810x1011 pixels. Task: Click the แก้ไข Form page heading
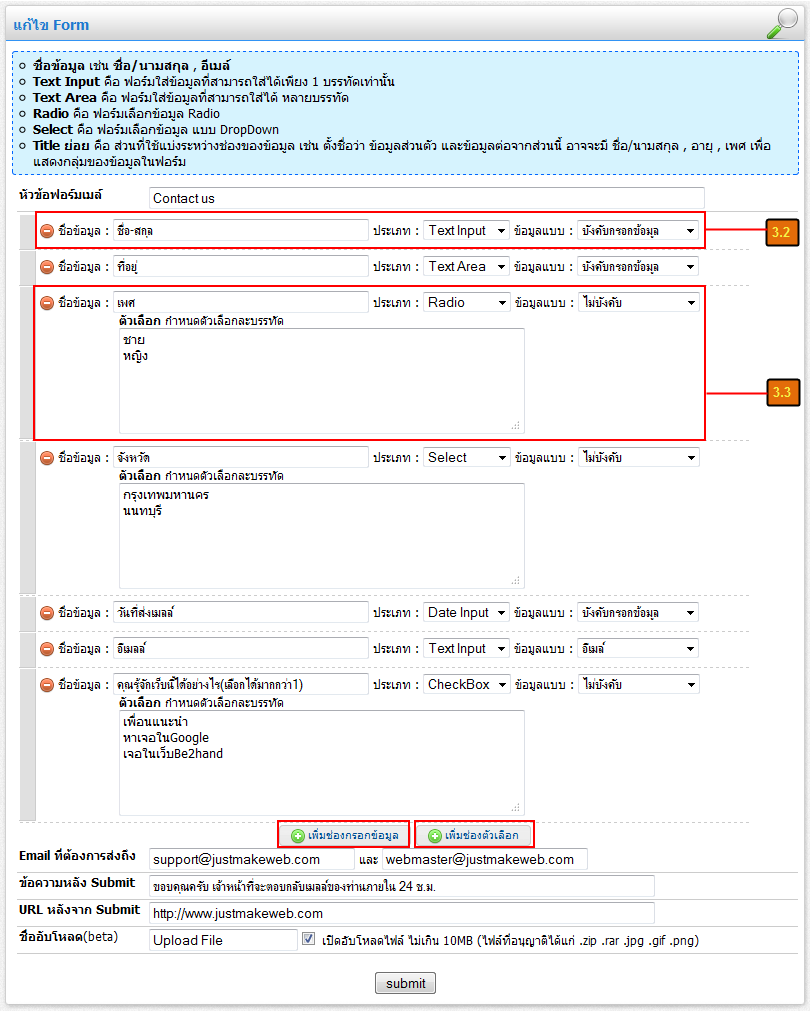pyautogui.click(x=51, y=25)
